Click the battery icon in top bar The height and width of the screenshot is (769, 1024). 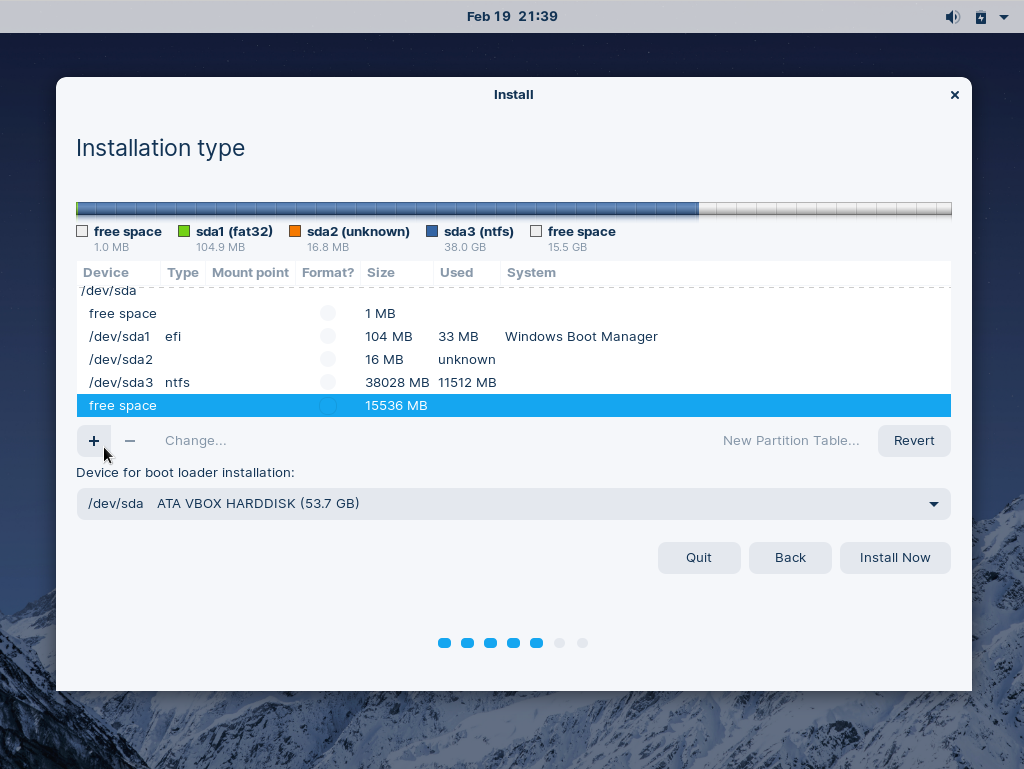981,17
